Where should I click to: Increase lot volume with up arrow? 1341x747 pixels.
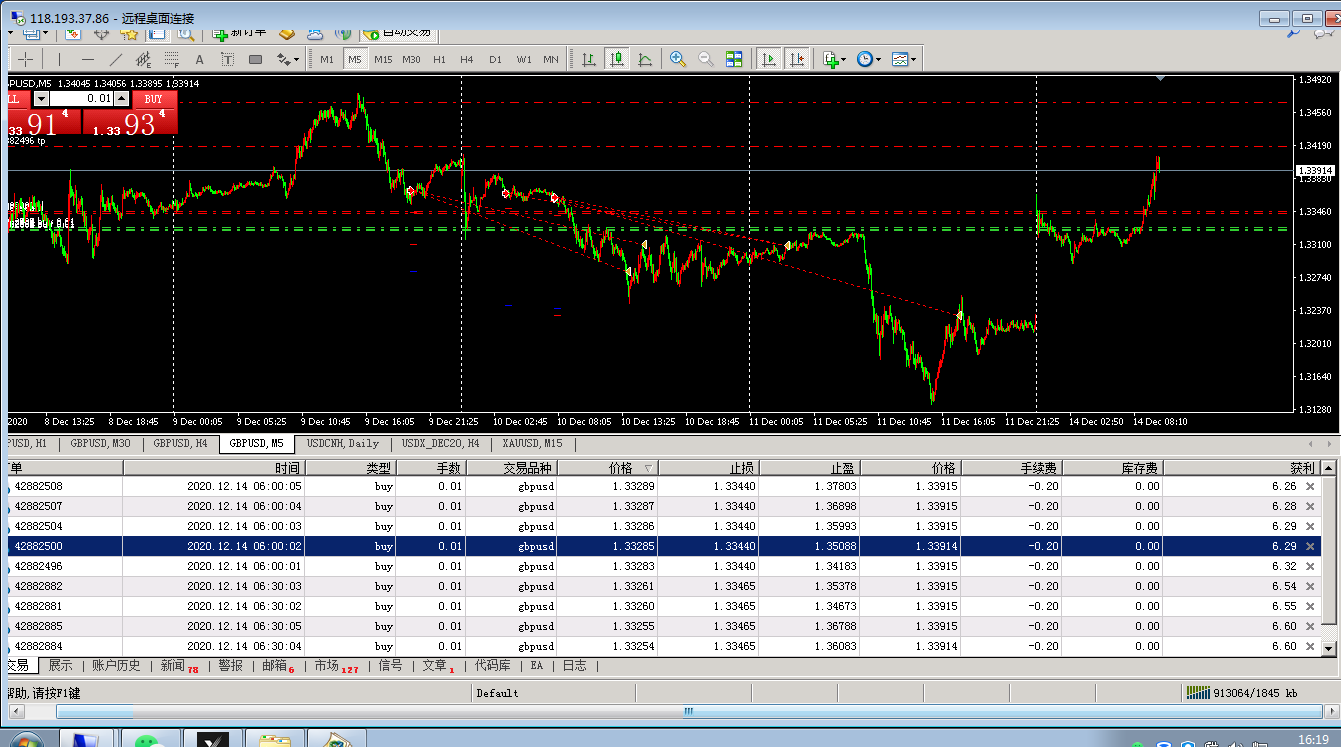point(122,99)
